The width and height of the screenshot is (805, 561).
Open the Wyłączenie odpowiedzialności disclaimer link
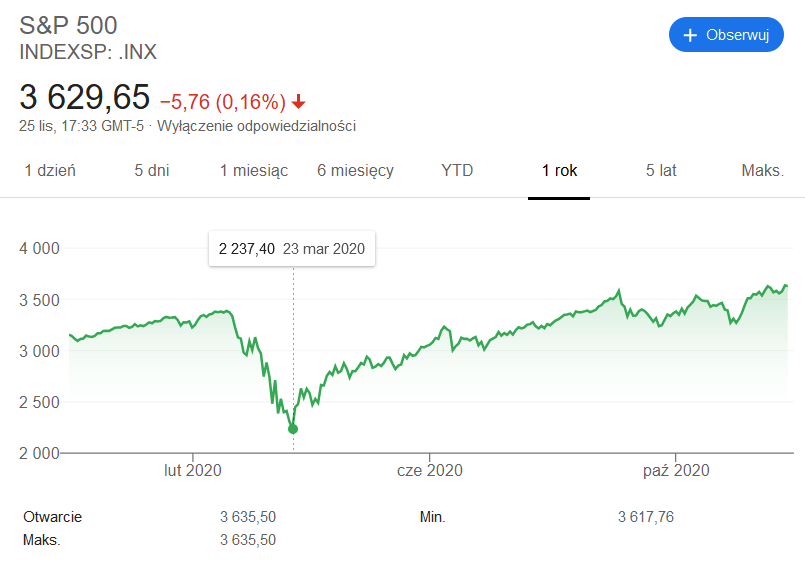[257, 126]
